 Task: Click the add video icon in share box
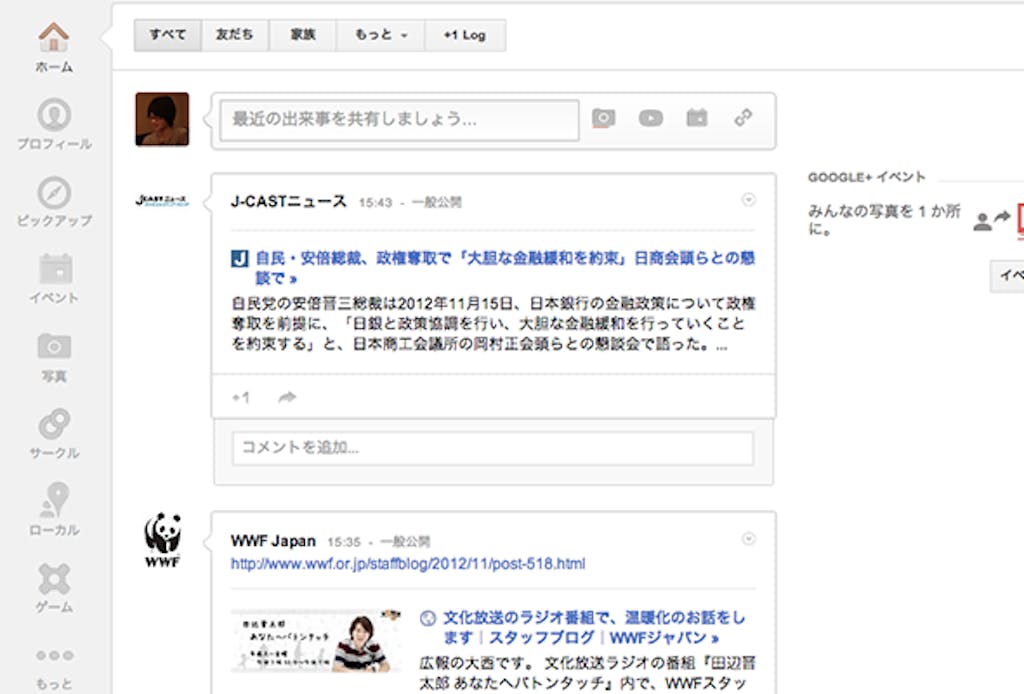click(651, 118)
